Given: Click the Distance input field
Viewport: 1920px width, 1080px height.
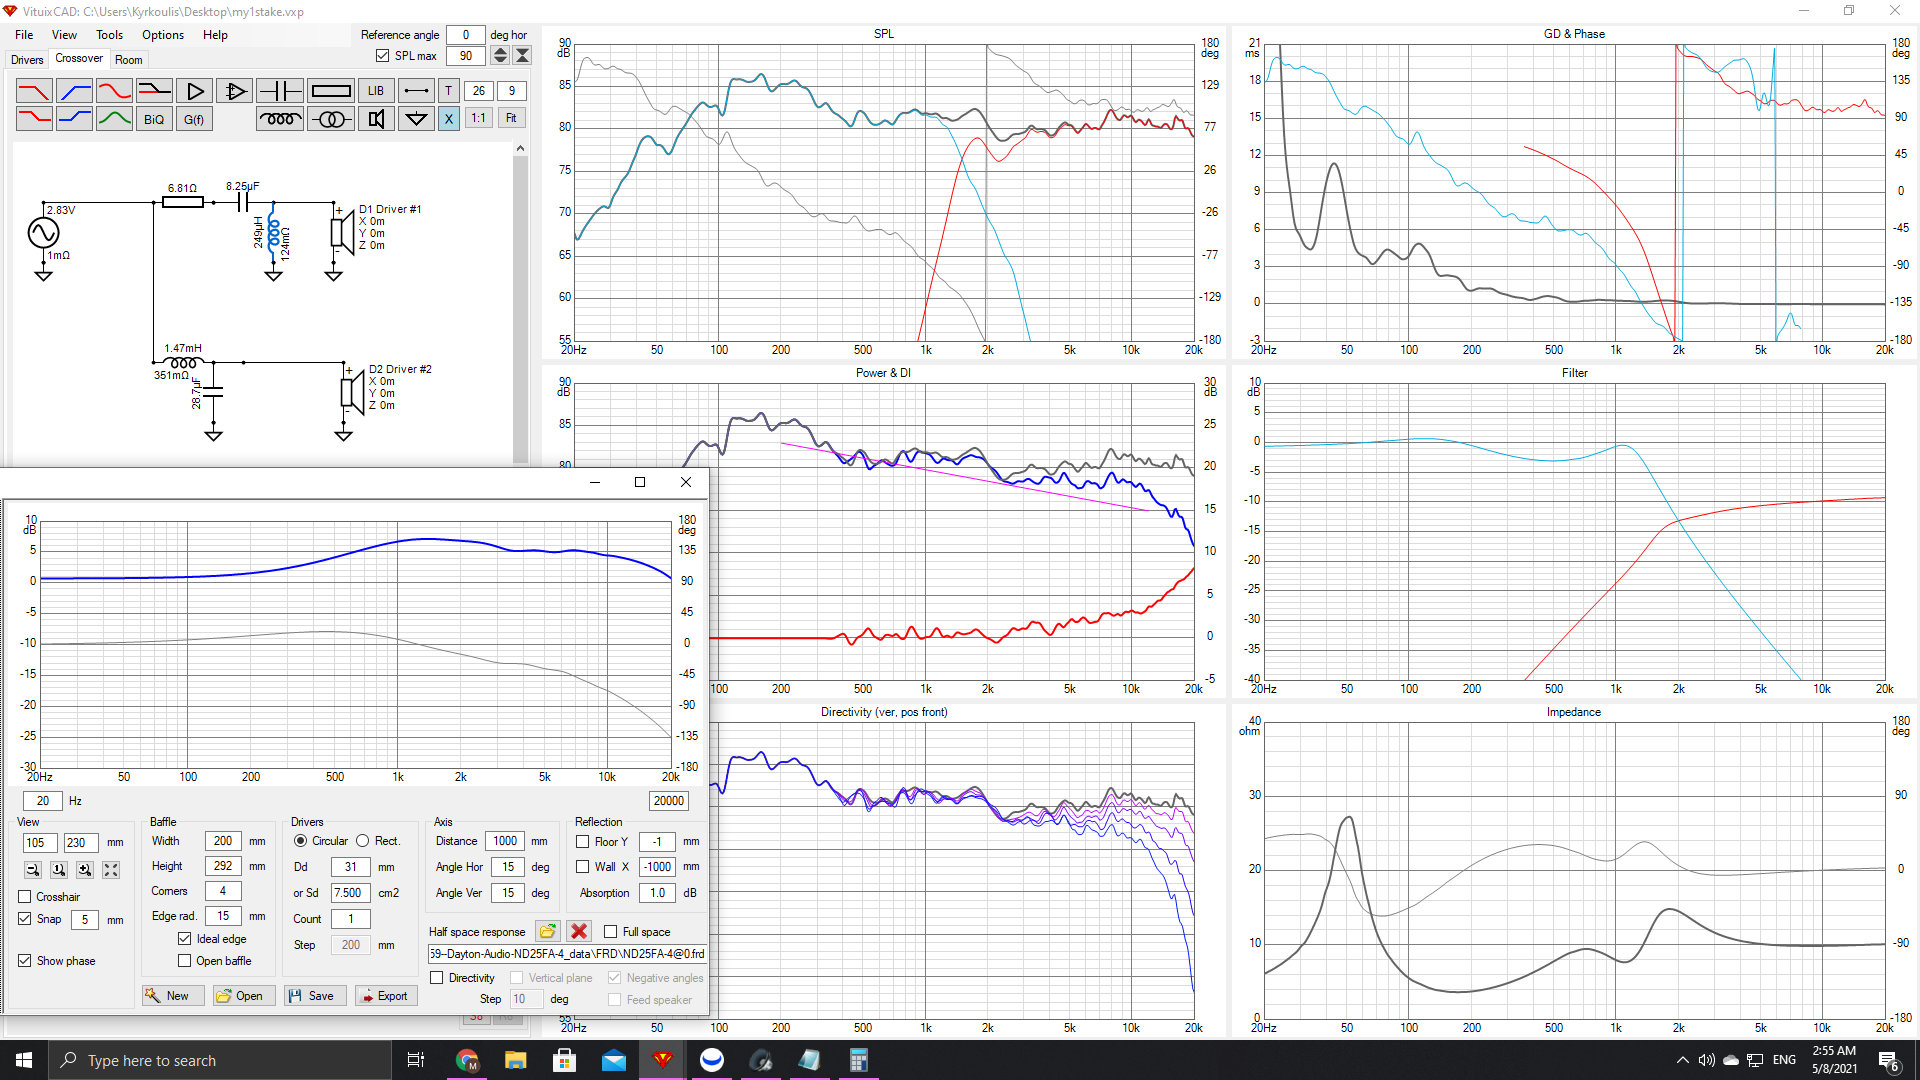Looking at the screenshot, I should (505, 841).
